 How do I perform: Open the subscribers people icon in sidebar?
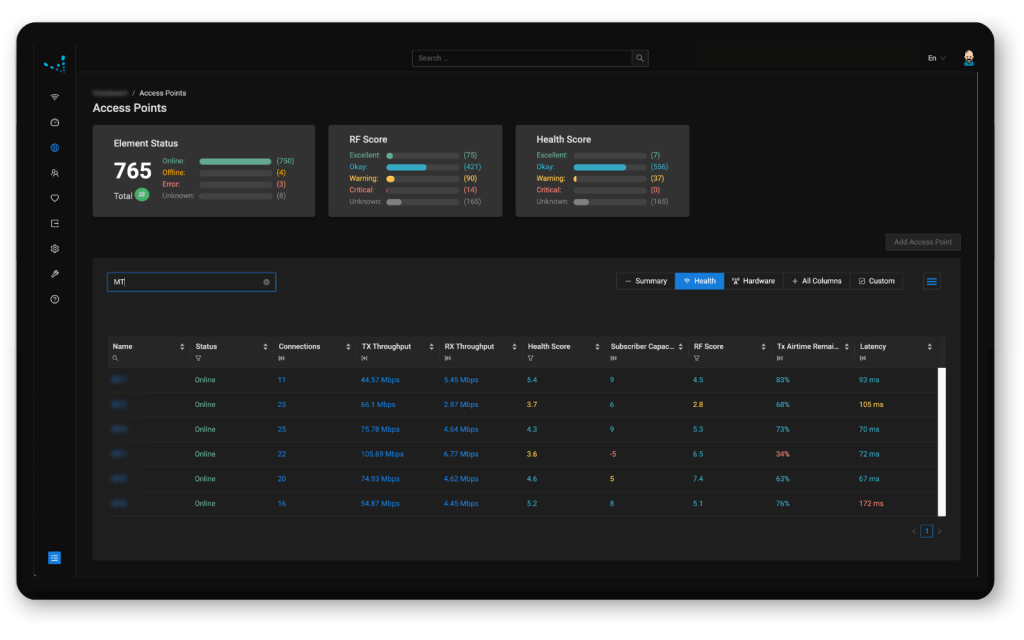point(55,173)
